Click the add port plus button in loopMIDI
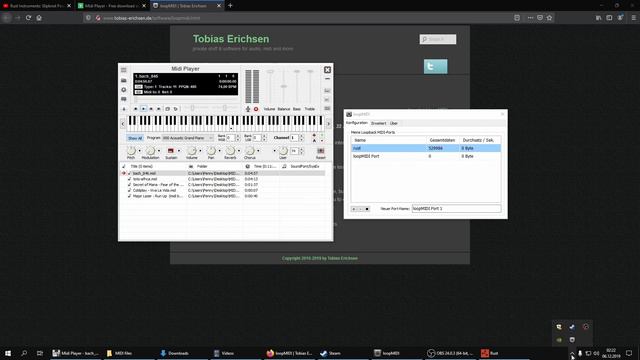The width and height of the screenshot is (640, 360). tap(354, 209)
